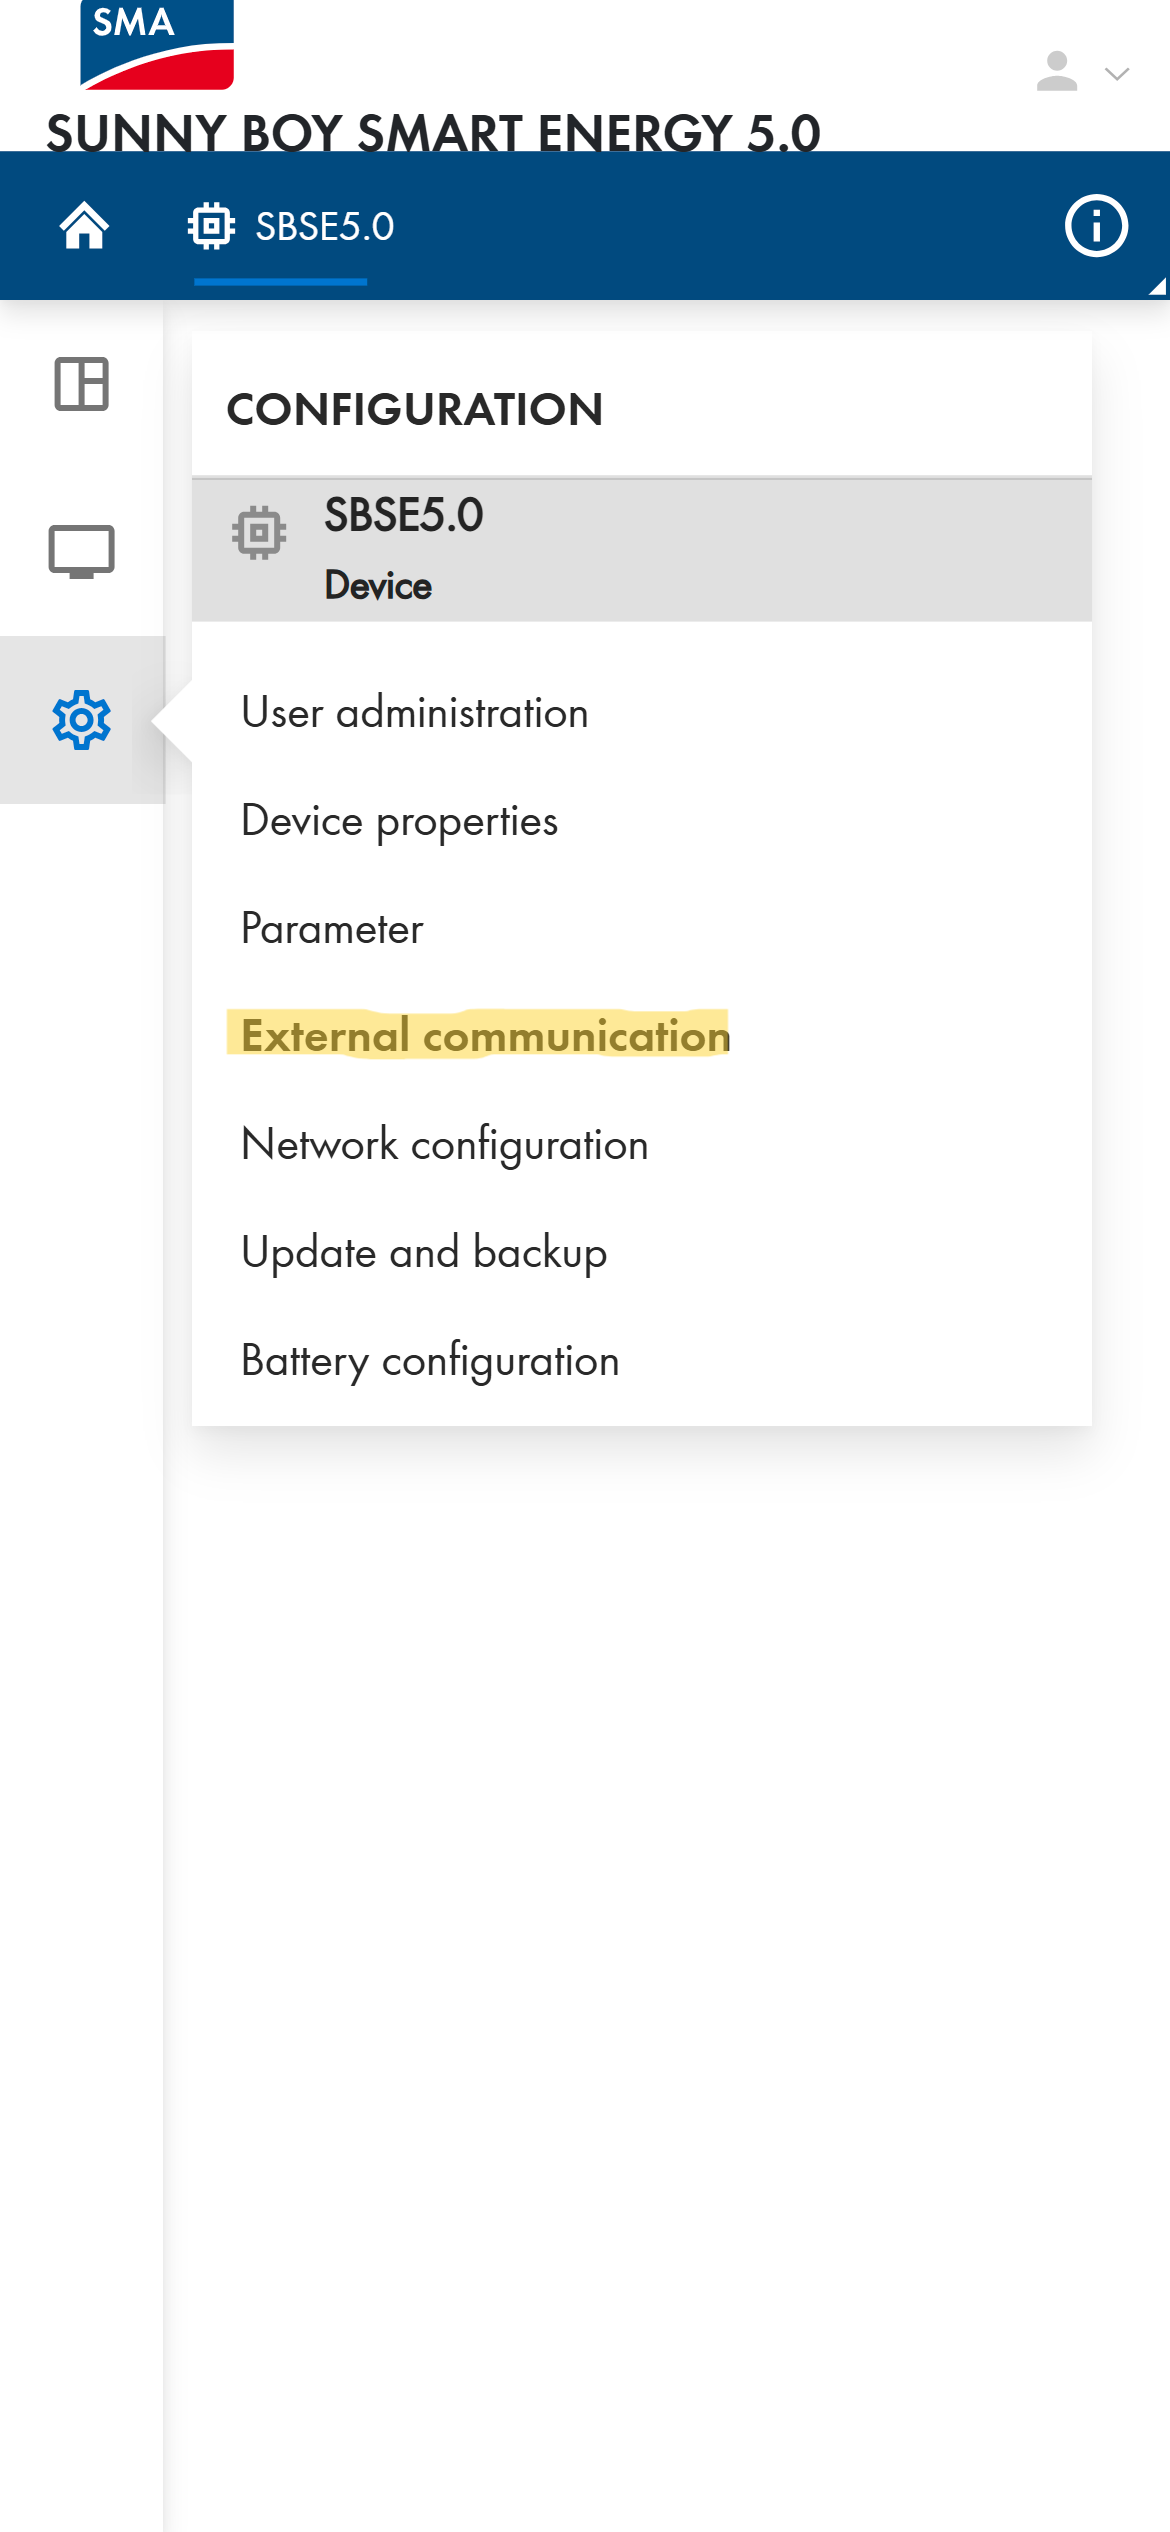
Task: Expand the corner triangle of the blue bar
Action: pos(1157,287)
